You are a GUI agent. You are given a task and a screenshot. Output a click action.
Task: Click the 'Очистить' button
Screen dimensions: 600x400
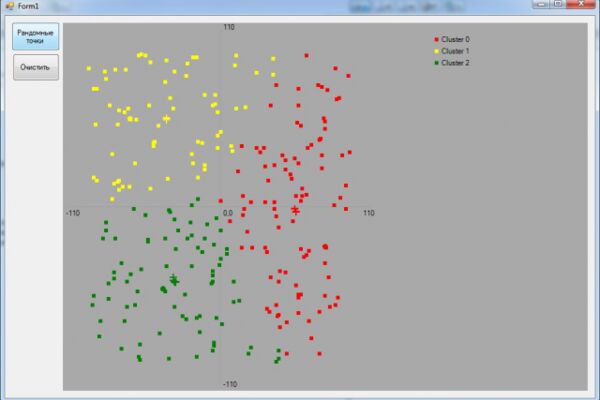36,67
